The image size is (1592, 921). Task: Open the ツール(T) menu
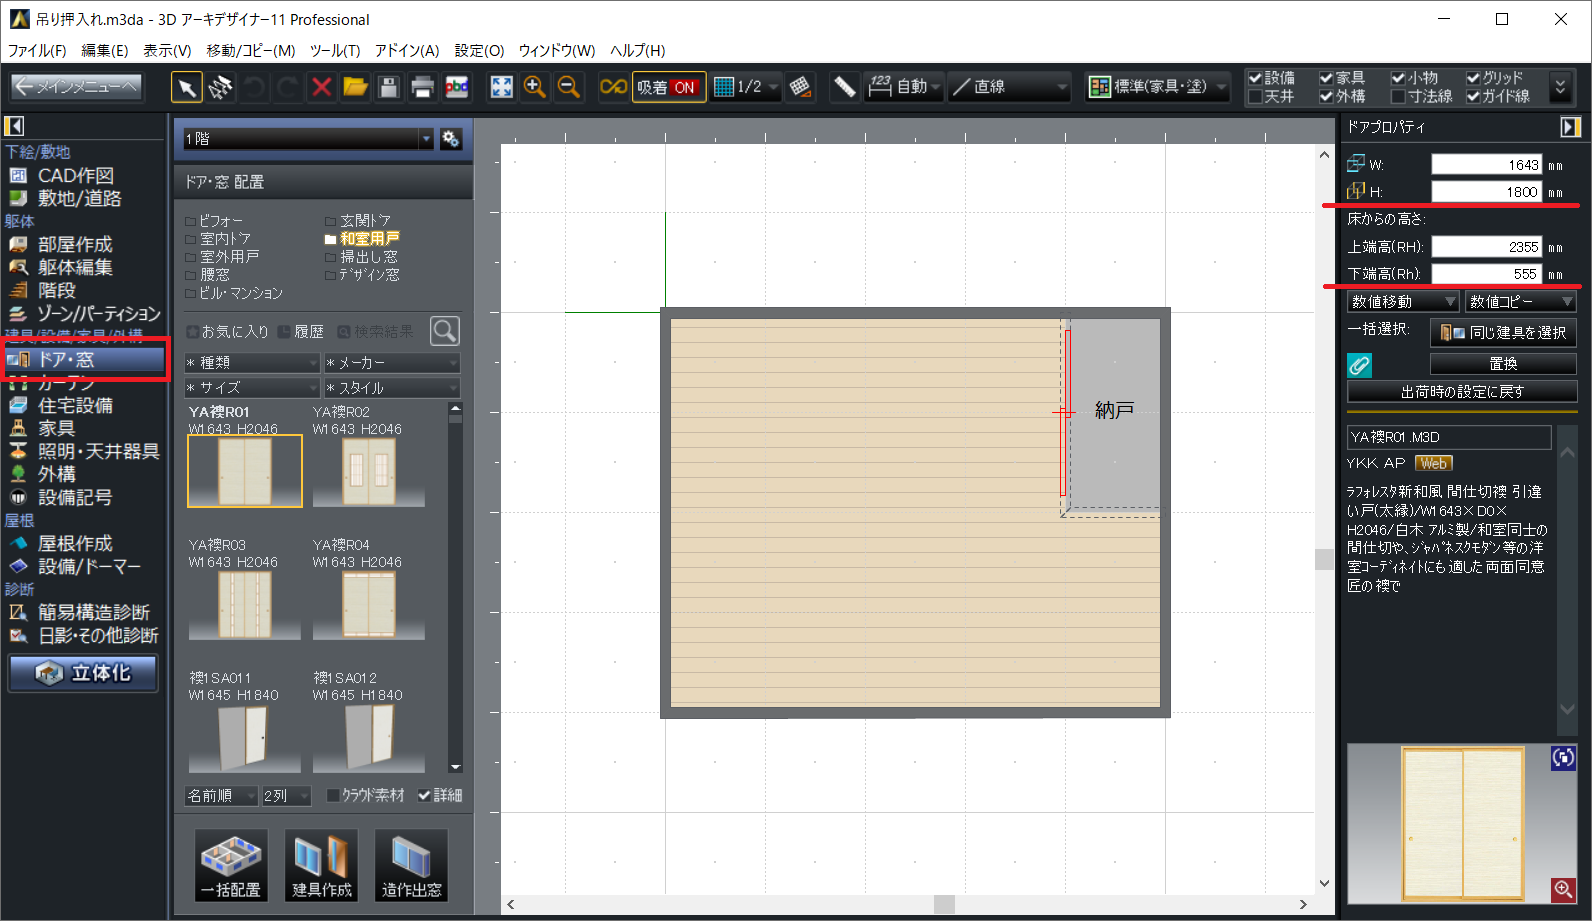click(x=334, y=50)
